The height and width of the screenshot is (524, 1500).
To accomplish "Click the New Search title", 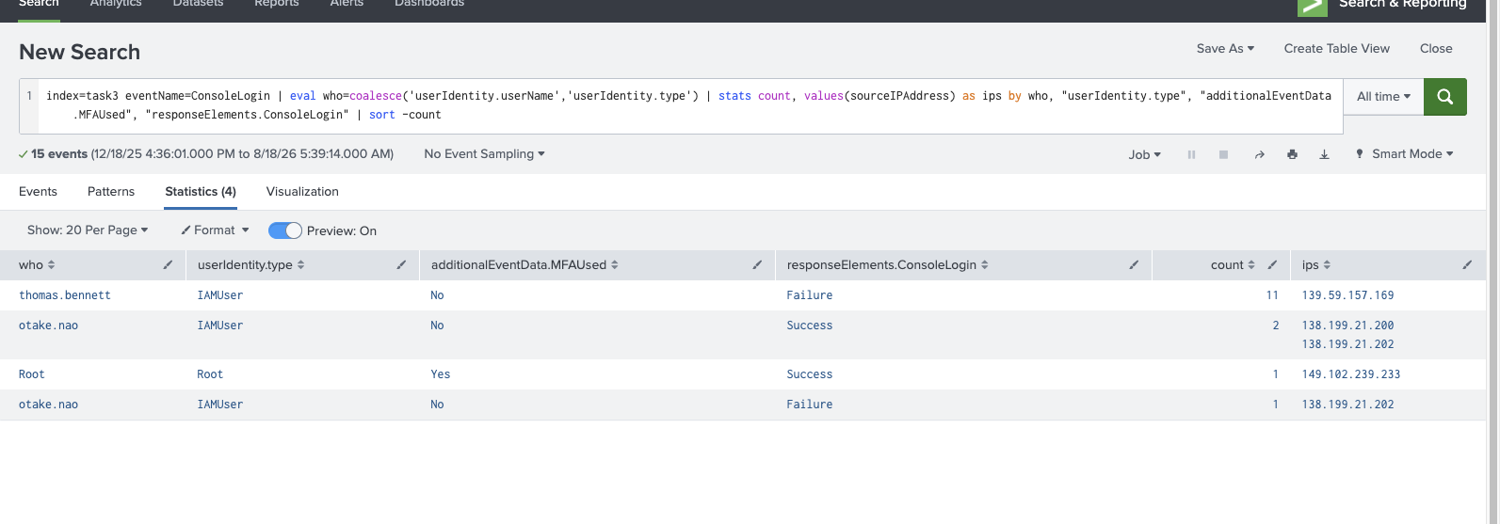I will point(79,52).
